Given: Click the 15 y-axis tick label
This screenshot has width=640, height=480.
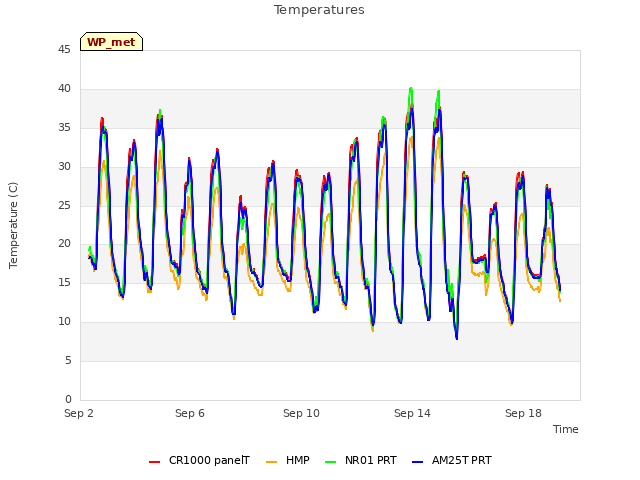Looking at the screenshot, I should 64,282.
